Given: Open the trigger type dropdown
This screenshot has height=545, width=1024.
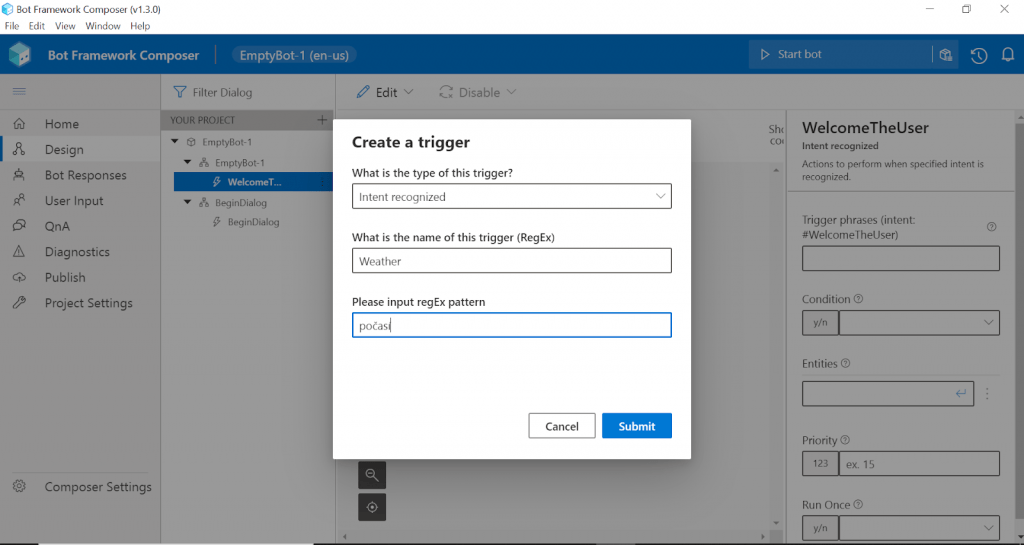Looking at the screenshot, I should tap(511, 197).
